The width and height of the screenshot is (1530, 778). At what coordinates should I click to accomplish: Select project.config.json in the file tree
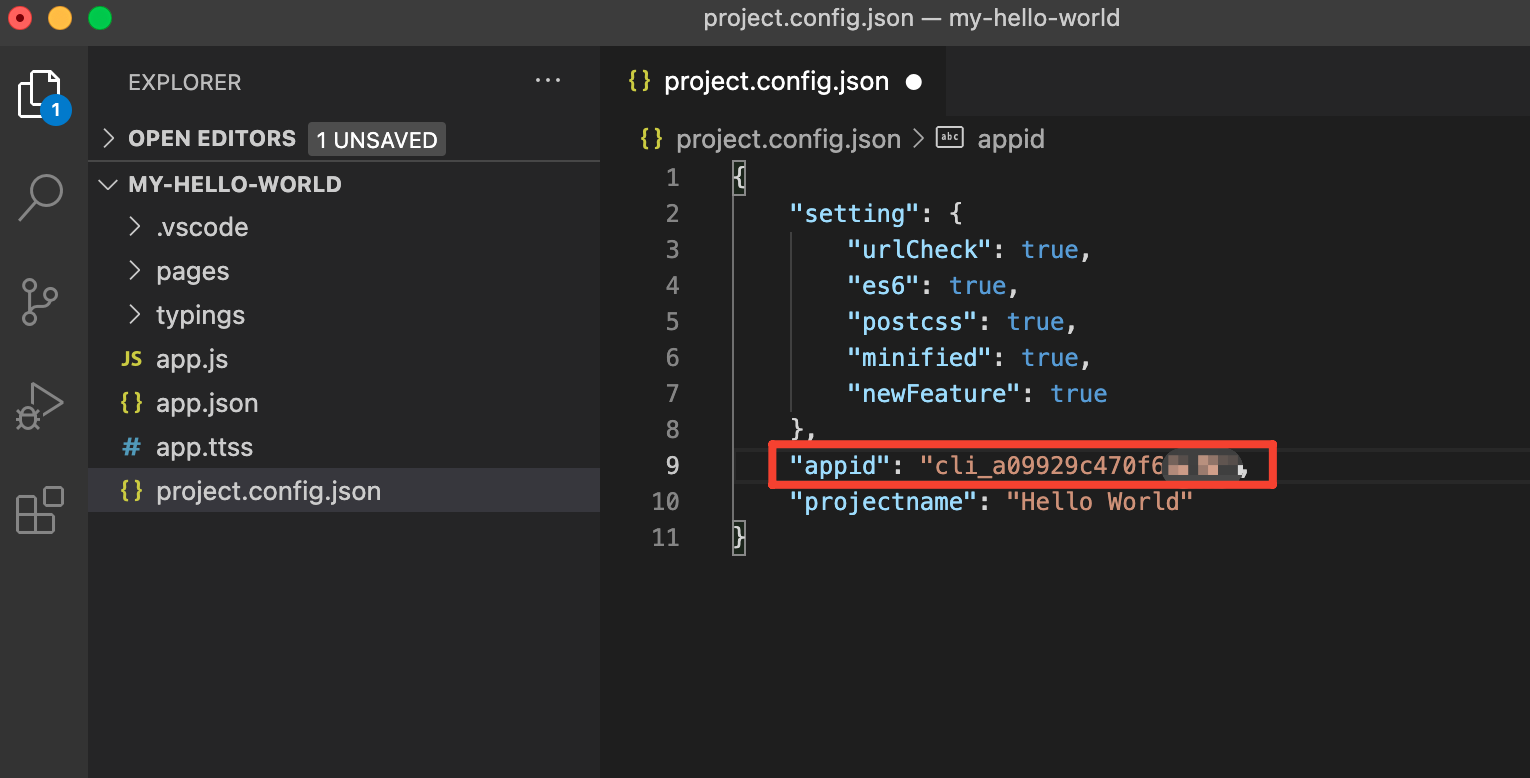click(x=268, y=491)
